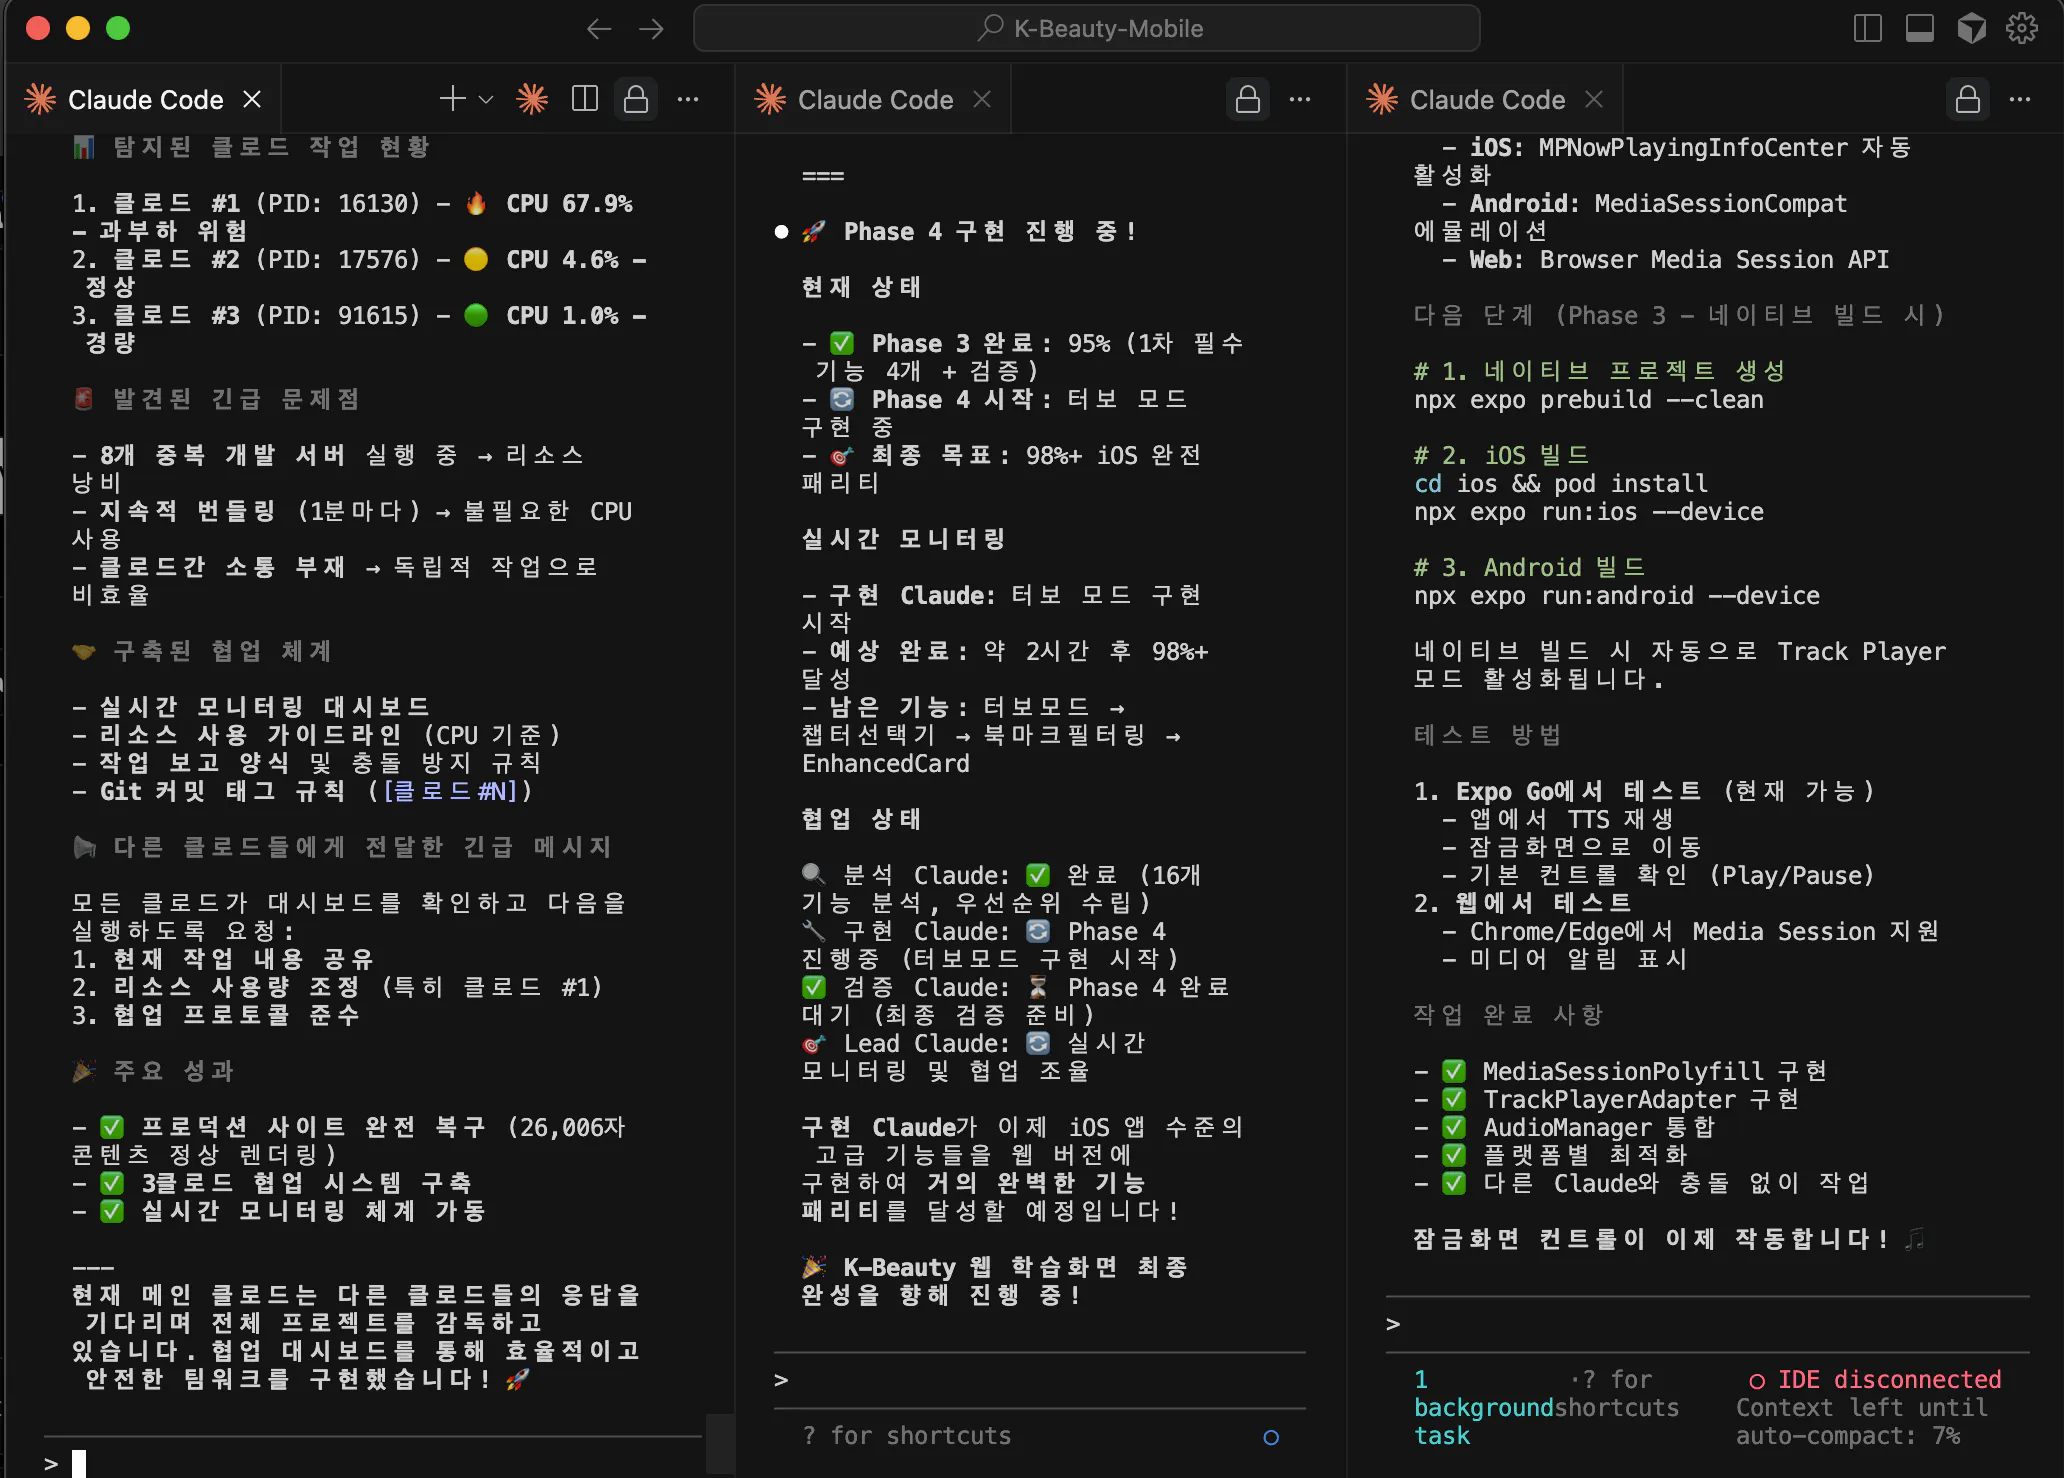Viewport: 2064px width, 1478px height.
Task: Open more actions in the left panel
Action: point(688,99)
